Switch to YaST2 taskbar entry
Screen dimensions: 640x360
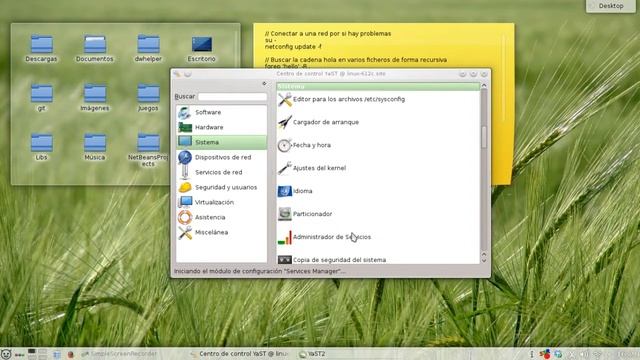tap(313, 354)
